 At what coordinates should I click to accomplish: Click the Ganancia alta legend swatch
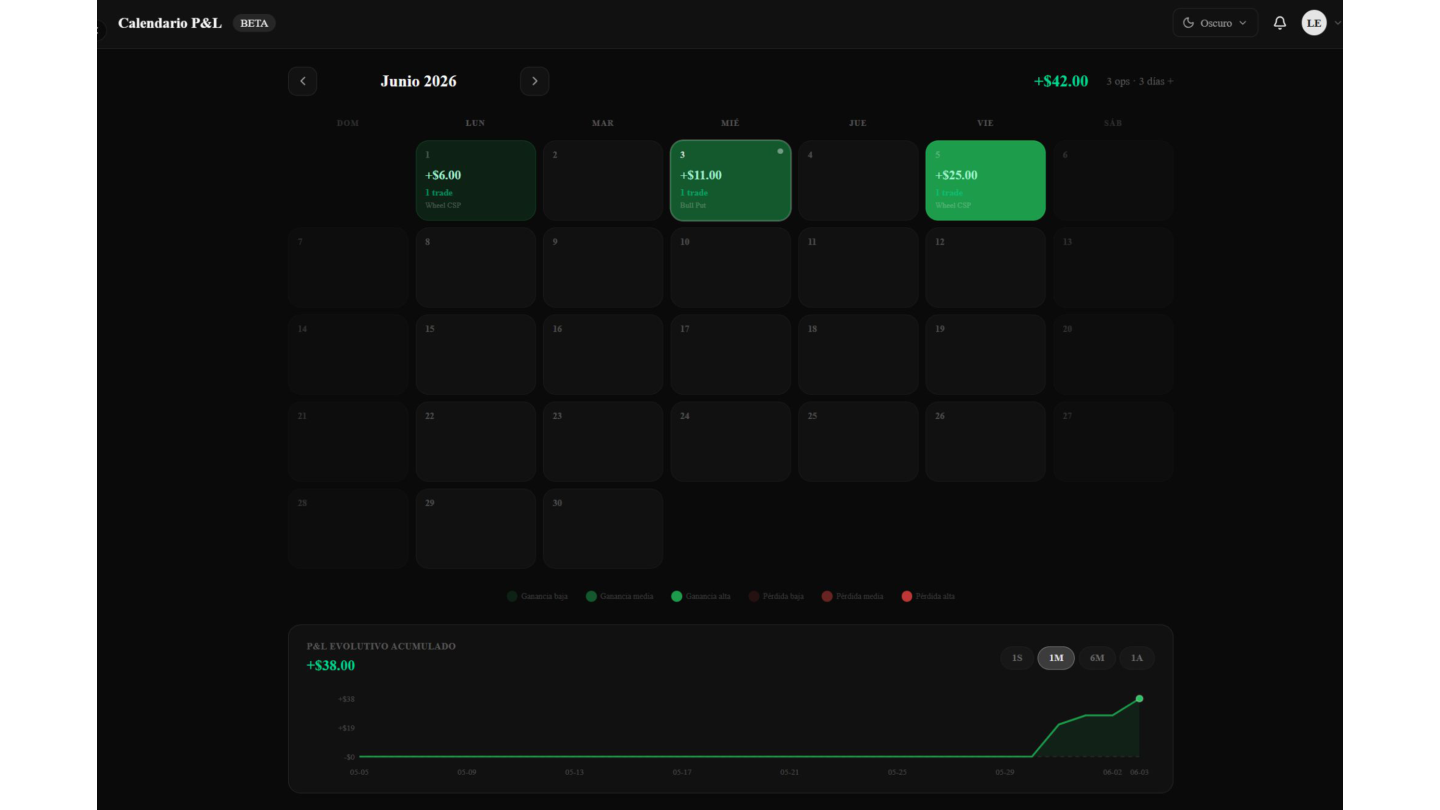click(x=676, y=596)
